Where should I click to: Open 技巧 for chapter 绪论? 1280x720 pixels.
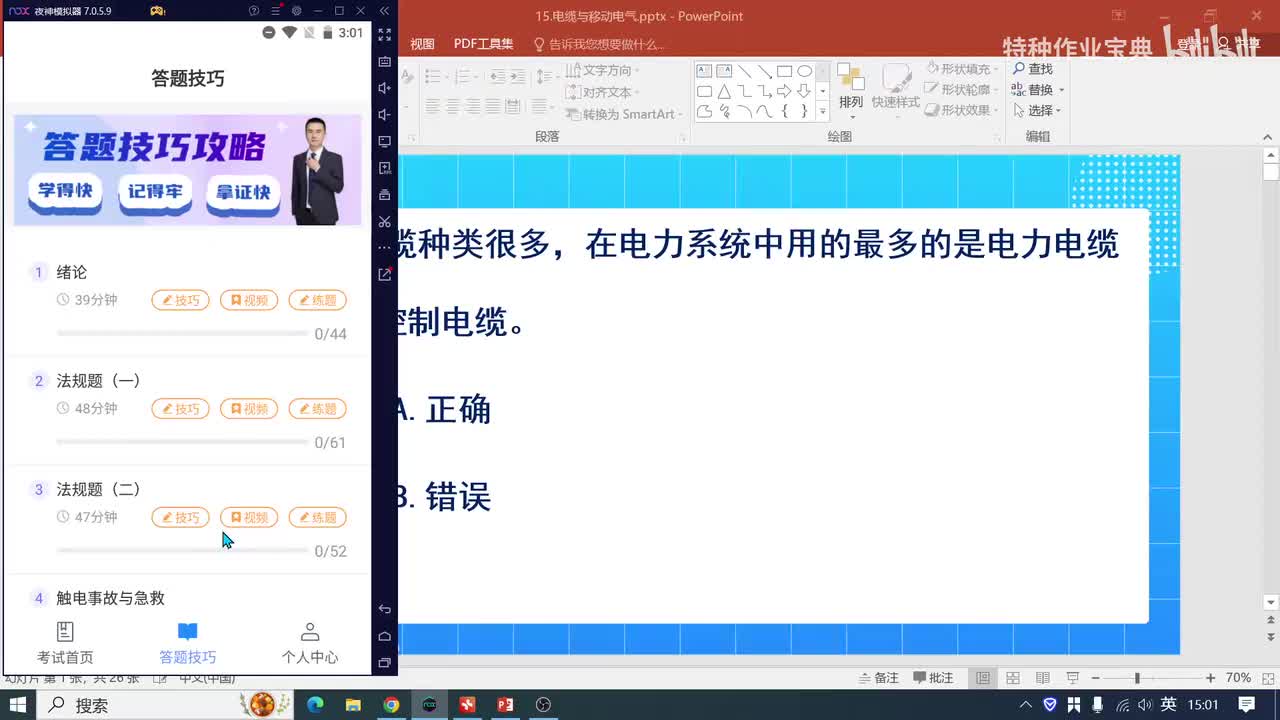180,300
